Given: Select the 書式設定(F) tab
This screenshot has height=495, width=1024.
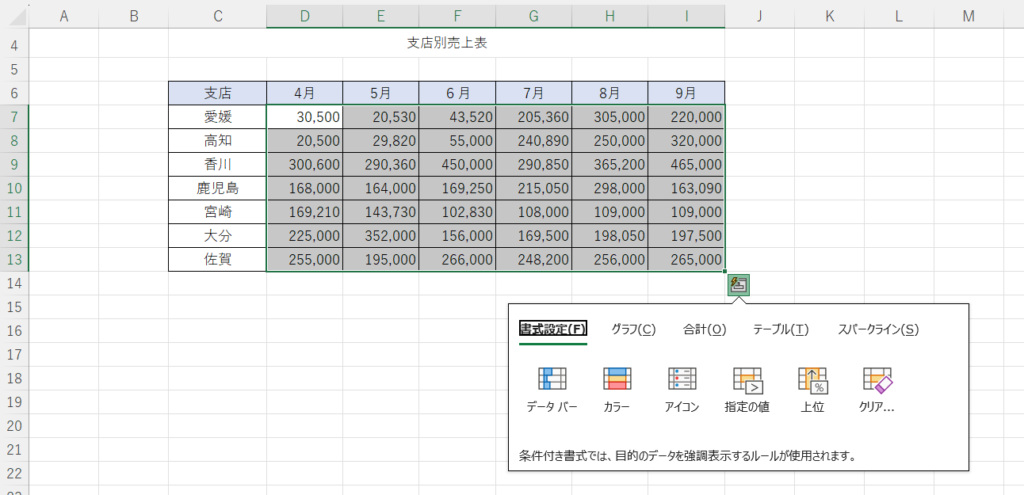Looking at the screenshot, I should (x=553, y=329).
